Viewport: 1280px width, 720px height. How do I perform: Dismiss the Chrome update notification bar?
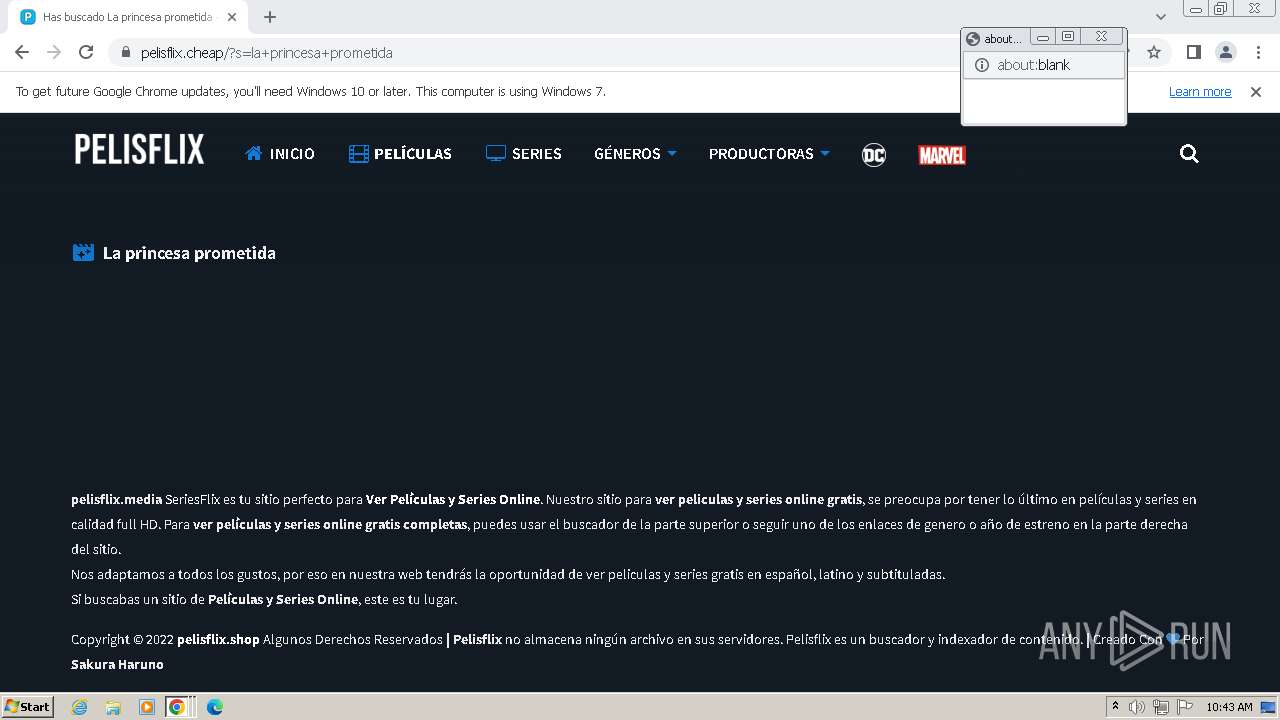pos(1256,91)
